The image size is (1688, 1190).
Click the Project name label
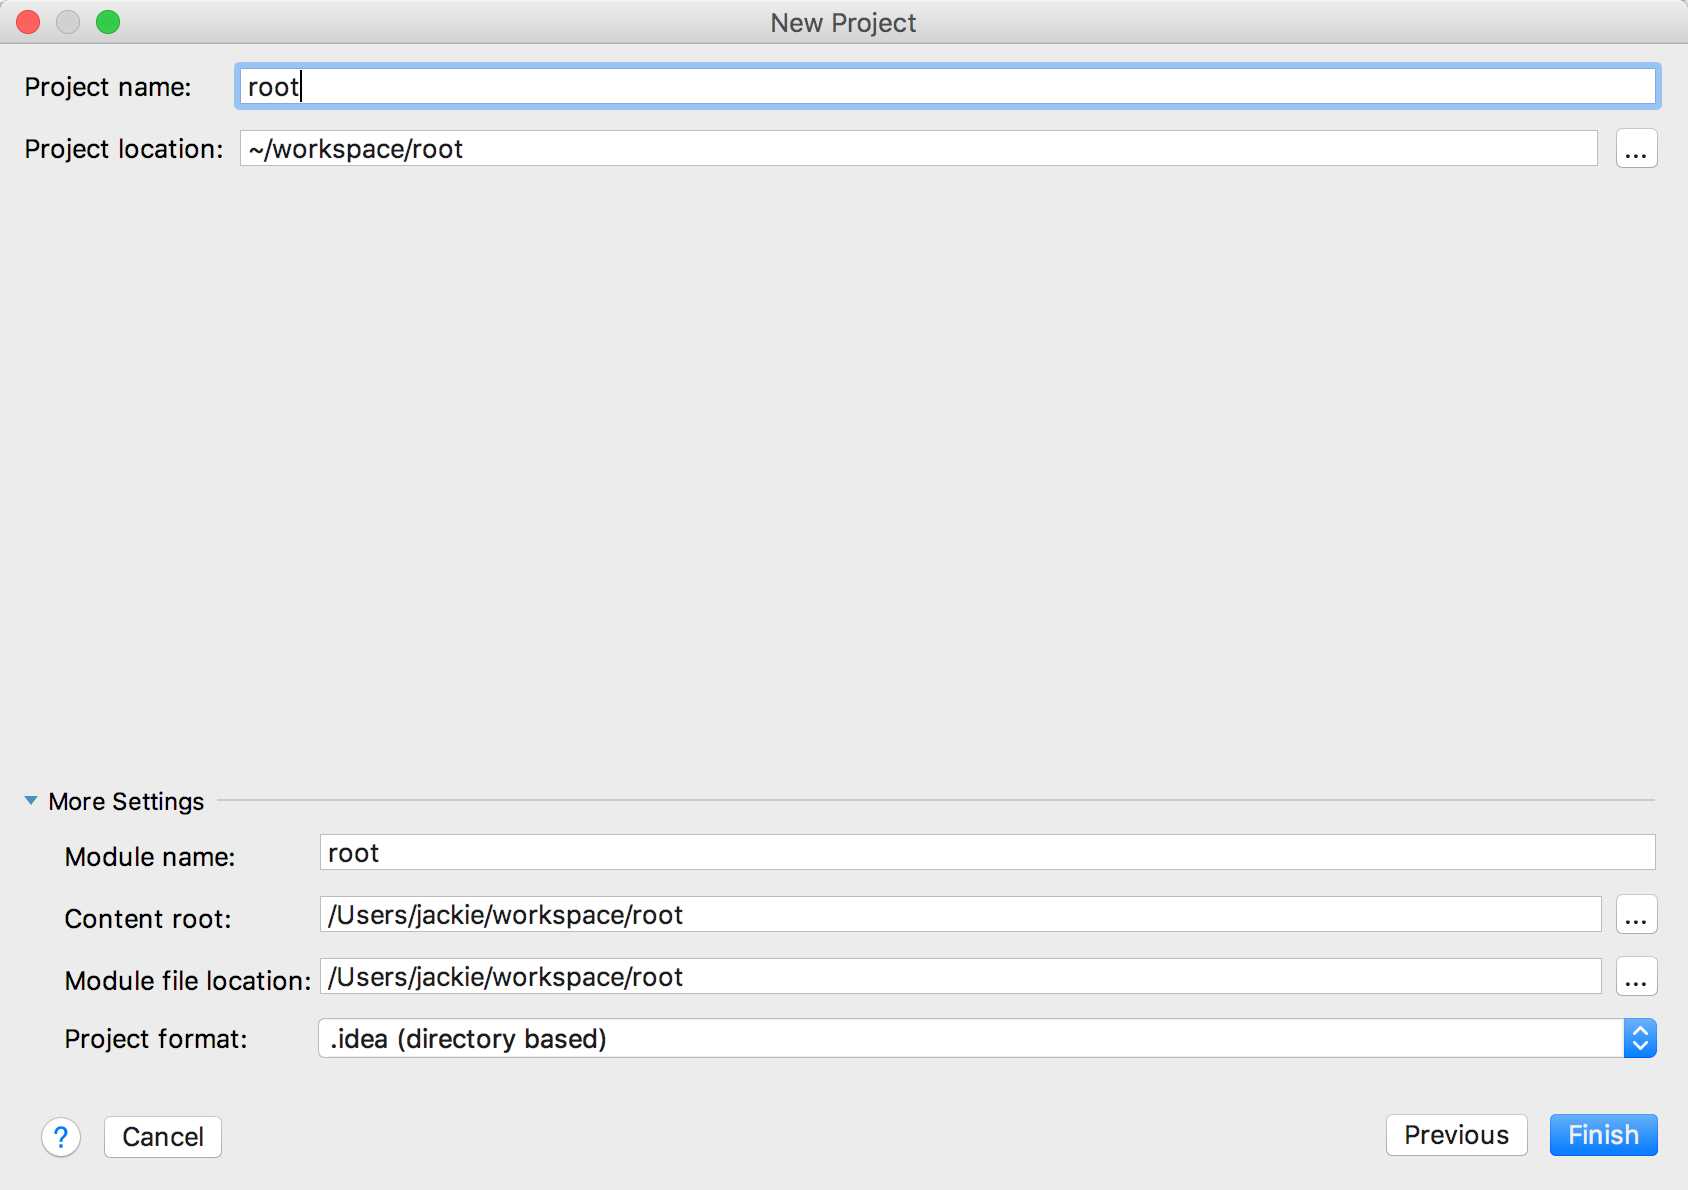pyautogui.click(x=108, y=87)
